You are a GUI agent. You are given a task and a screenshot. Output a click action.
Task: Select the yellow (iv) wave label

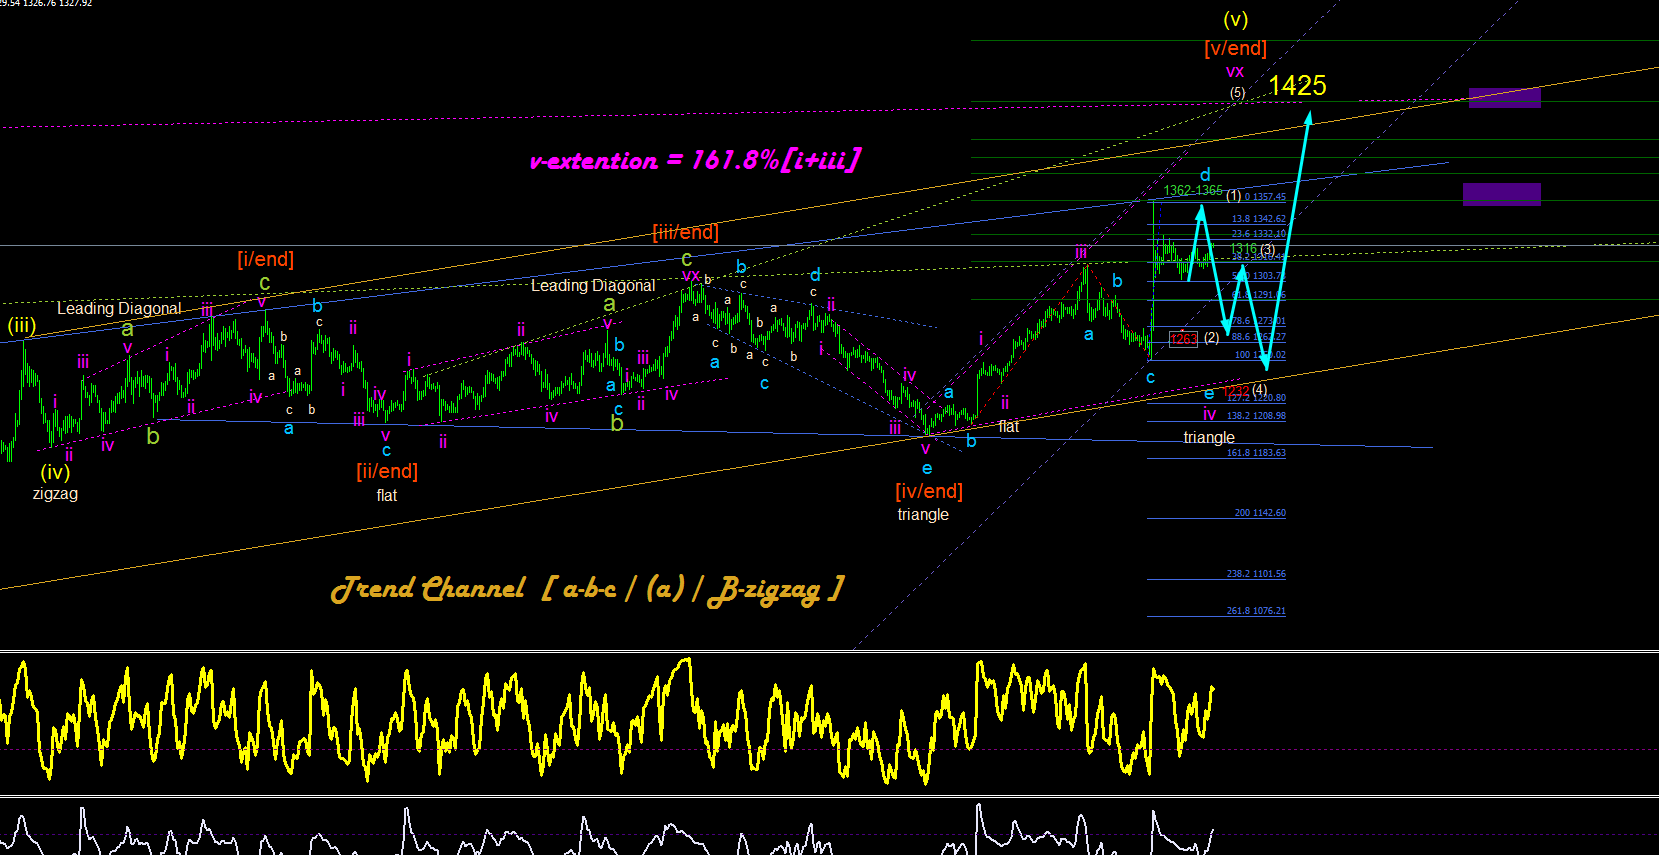55,472
